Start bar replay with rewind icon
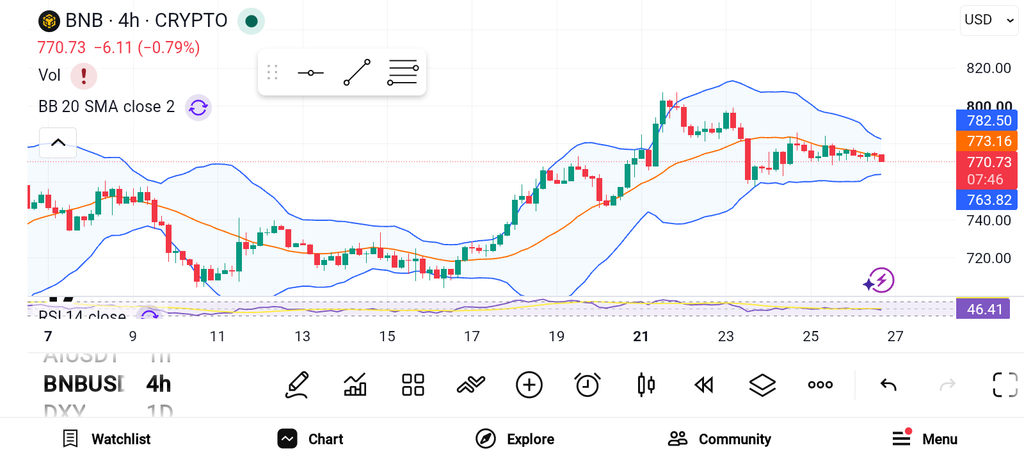The height and width of the screenshot is (461, 1024). pos(703,385)
